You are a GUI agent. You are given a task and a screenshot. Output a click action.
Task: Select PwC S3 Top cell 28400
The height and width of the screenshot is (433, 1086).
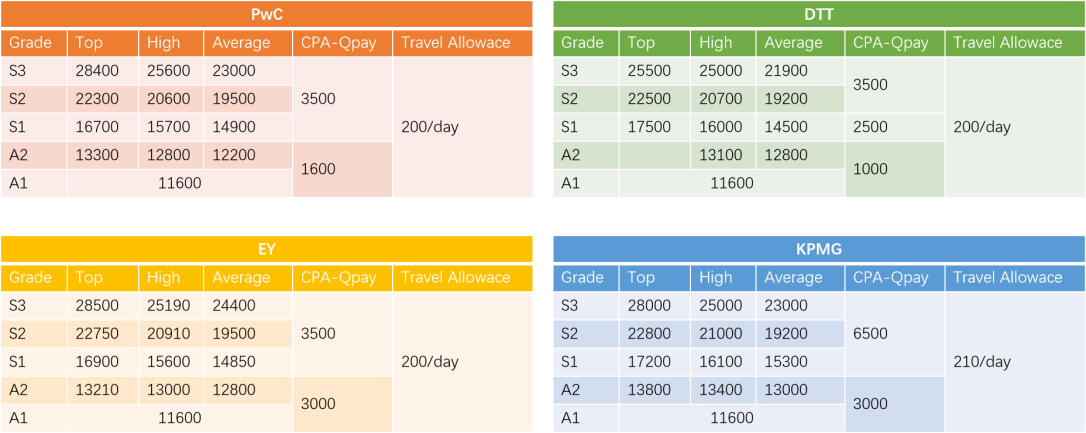click(97, 71)
